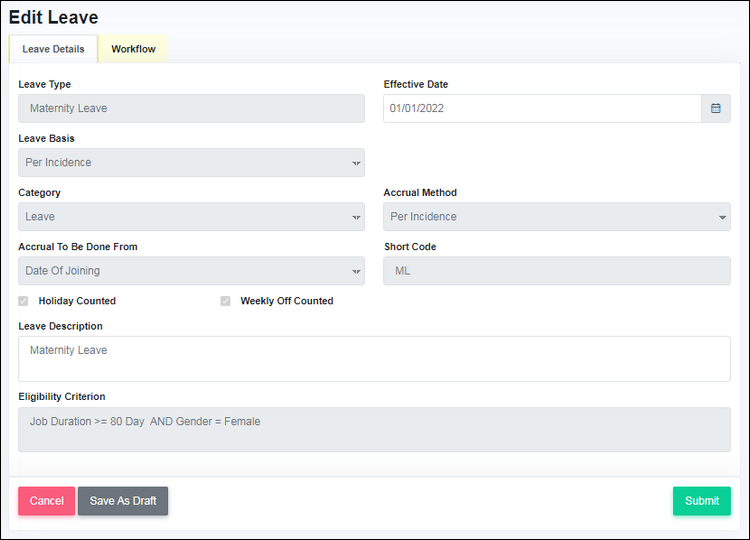Click the Accrual To Be Done From arrow
This screenshot has width=750, height=540.
(x=356, y=271)
